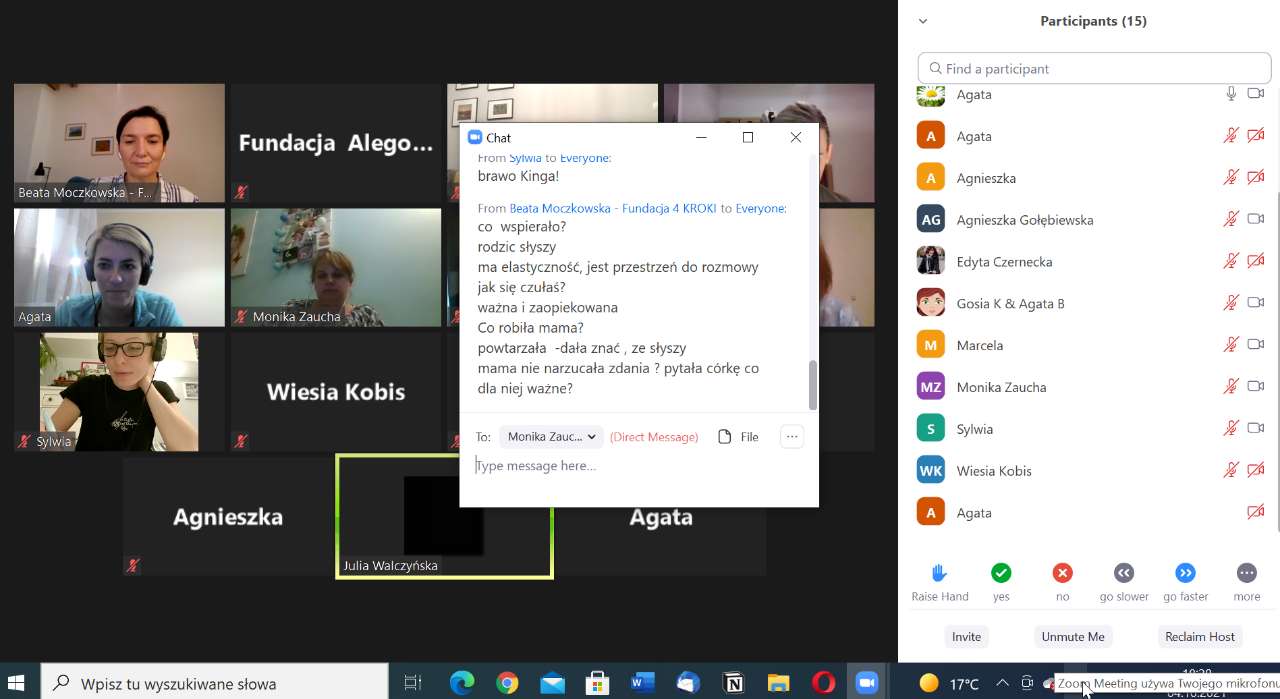Click the Raise Hand icon
The height and width of the screenshot is (699, 1280).
point(939,573)
